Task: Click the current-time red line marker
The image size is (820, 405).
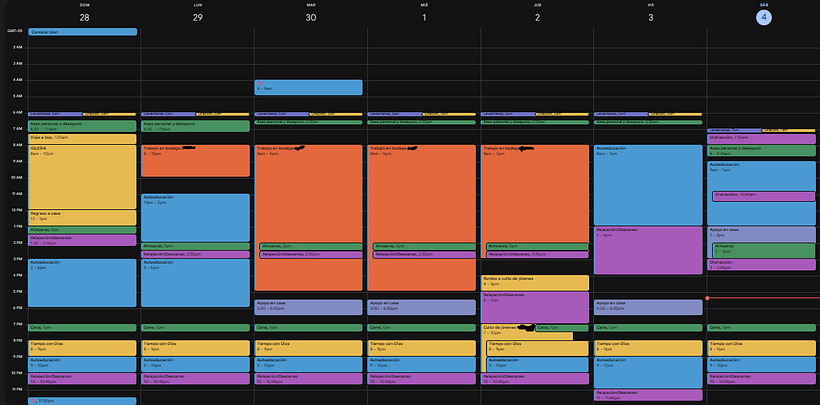Action: click(708, 298)
